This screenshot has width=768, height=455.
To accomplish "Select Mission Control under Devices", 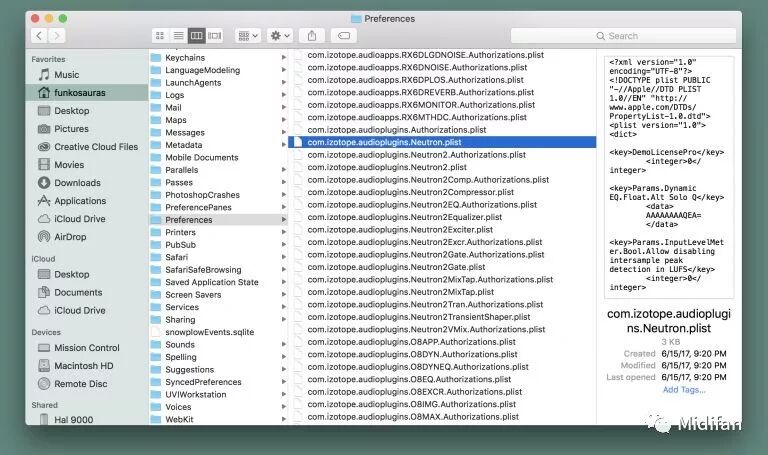I will pyautogui.click(x=87, y=348).
